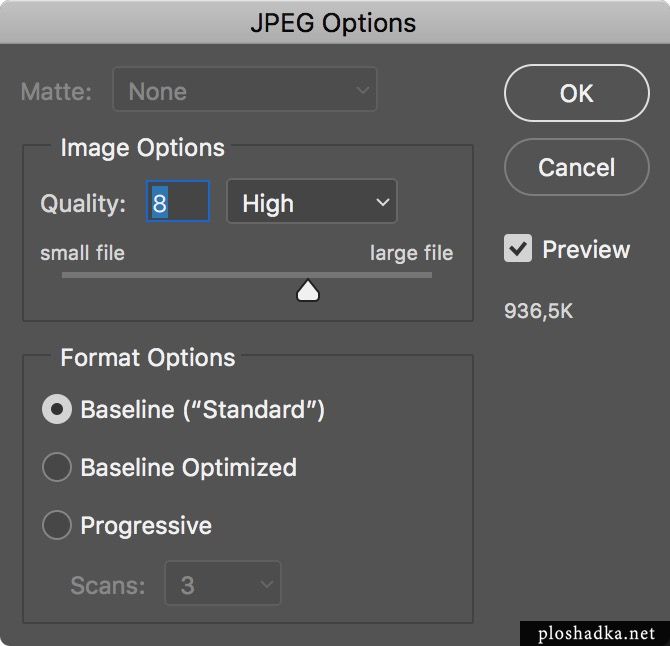The width and height of the screenshot is (670, 646).
Task: Expand the Scans dropdown showing 3
Action: 223,584
